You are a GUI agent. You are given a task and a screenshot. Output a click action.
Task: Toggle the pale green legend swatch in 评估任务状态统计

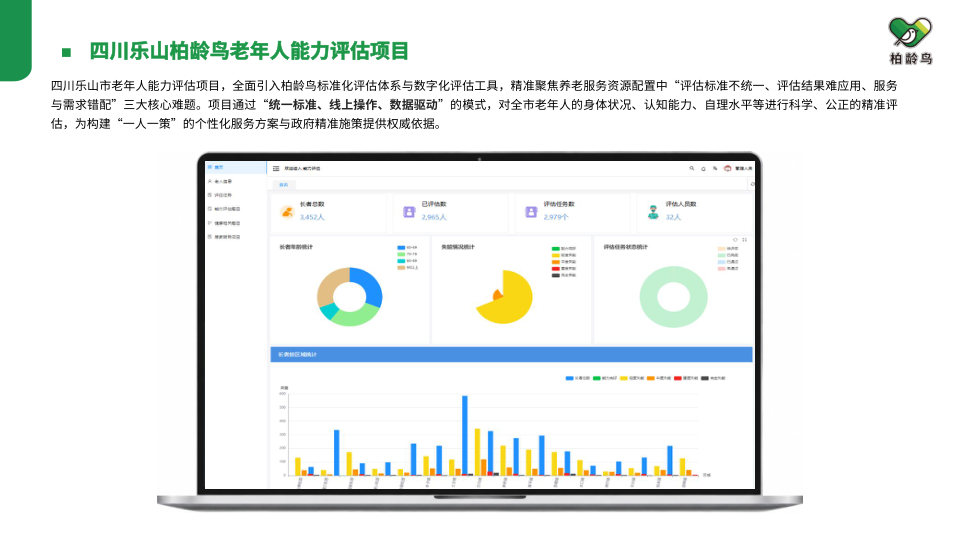coord(722,255)
